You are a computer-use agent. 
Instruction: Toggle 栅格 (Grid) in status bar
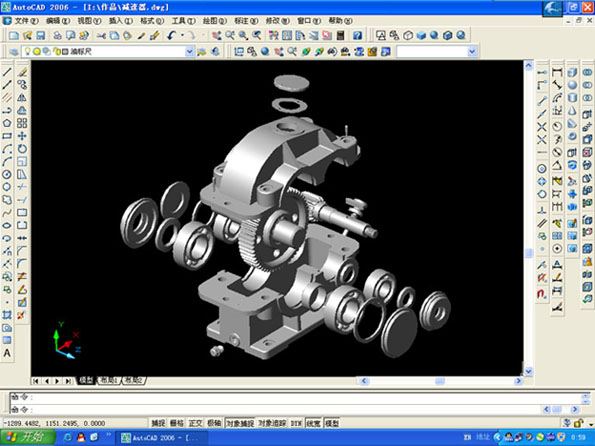click(177, 423)
